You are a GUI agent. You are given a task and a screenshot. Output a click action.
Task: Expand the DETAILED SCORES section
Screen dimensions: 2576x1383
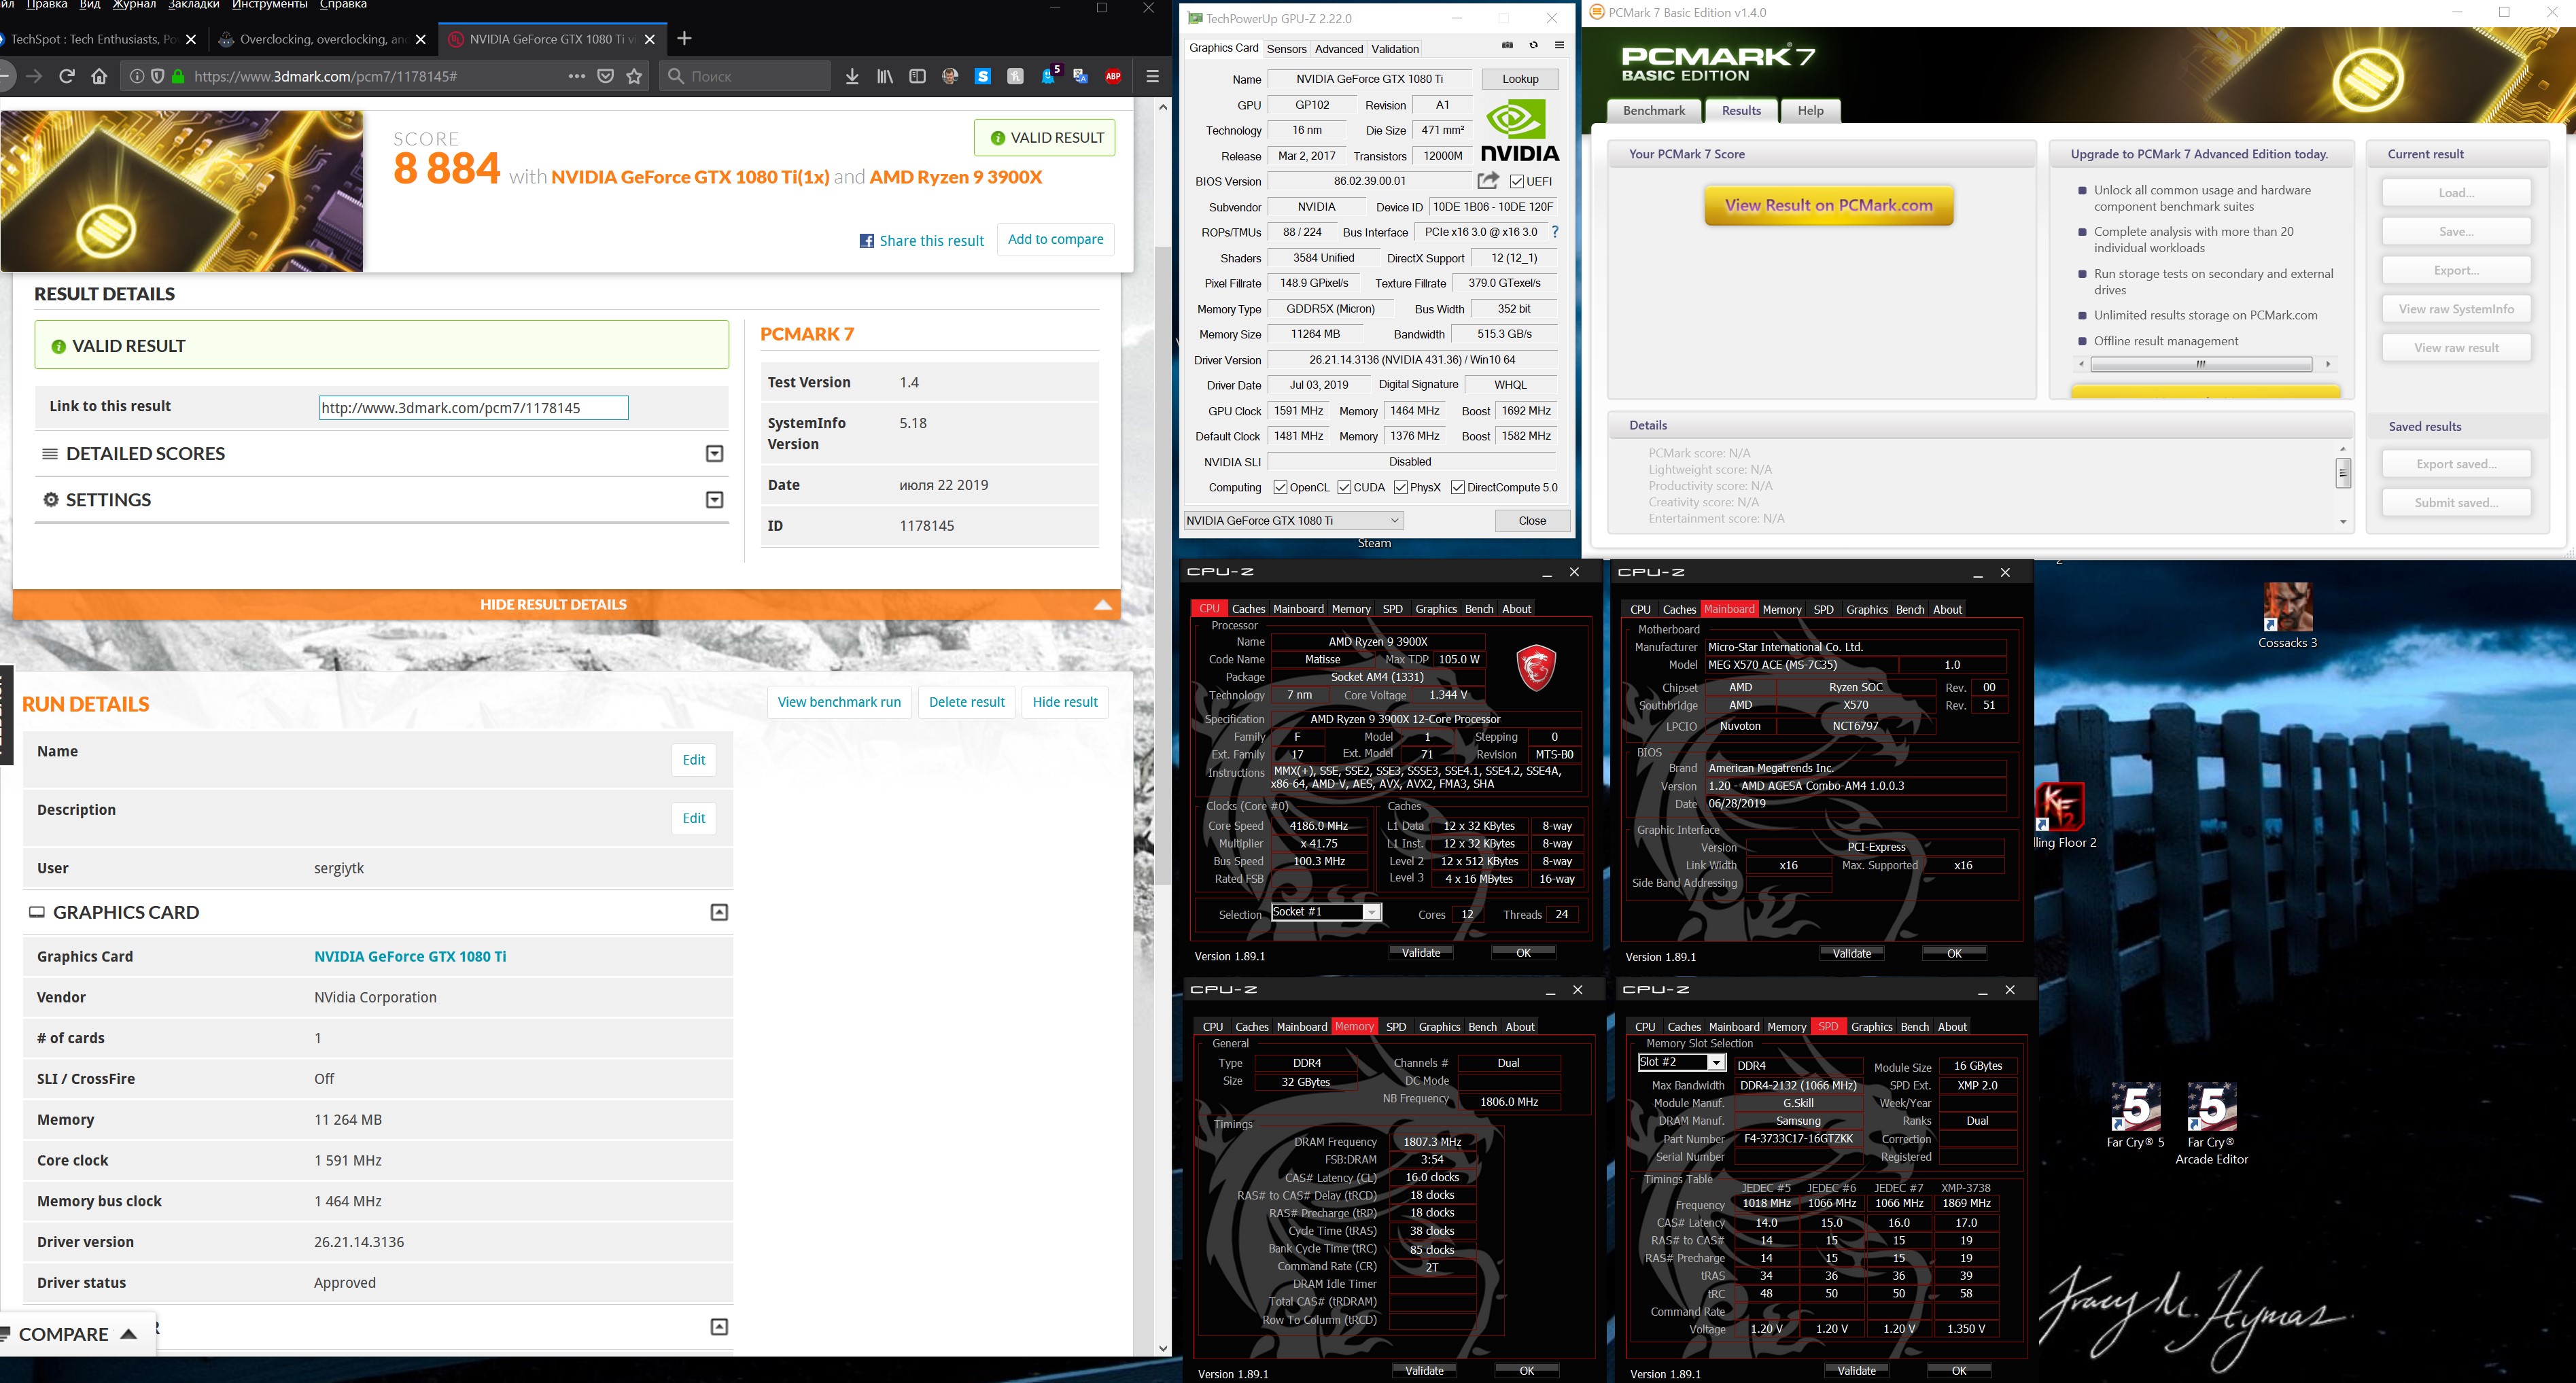click(x=714, y=454)
